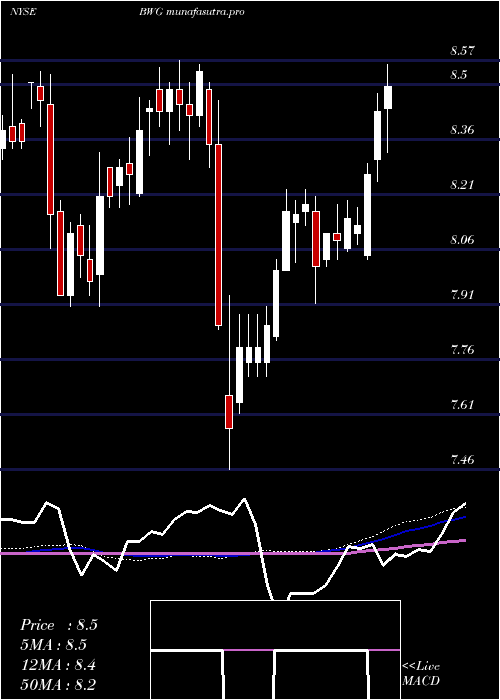Select the 8.21 price axis label
The width and height of the screenshot is (500, 700).
[x=462, y=185]
